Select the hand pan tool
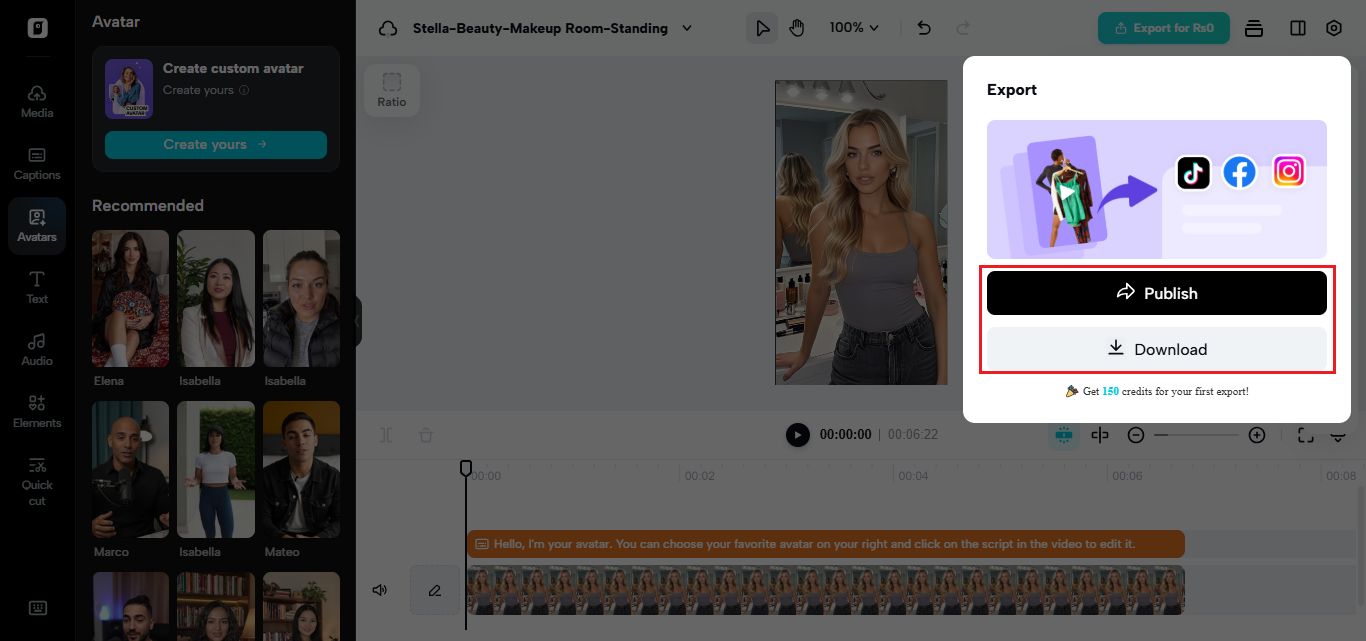Image resolution: width=1366 pixels, height=641 pixels. click(796, 28)
